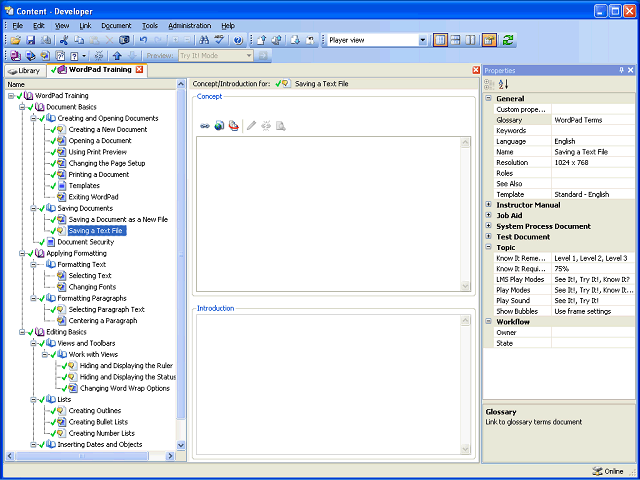Toggle categorized view in Properties panel
The height and width of the screenshot is (480, 640).
point(489,84)
